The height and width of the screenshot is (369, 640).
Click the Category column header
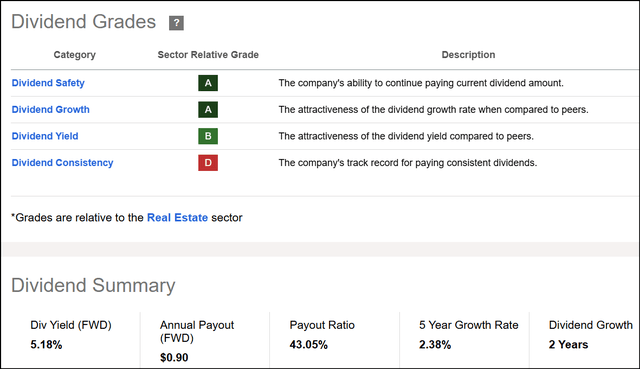pyautogui.click(x=75, y=55)
